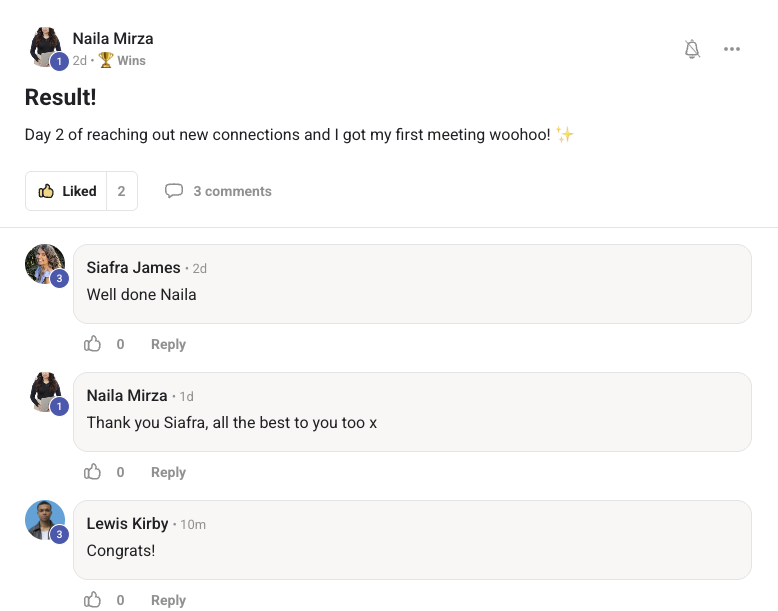Reply to Naila Mirza's comment
Image resolution: width=778 pixels, height=611 pixels.
[168, 473]
